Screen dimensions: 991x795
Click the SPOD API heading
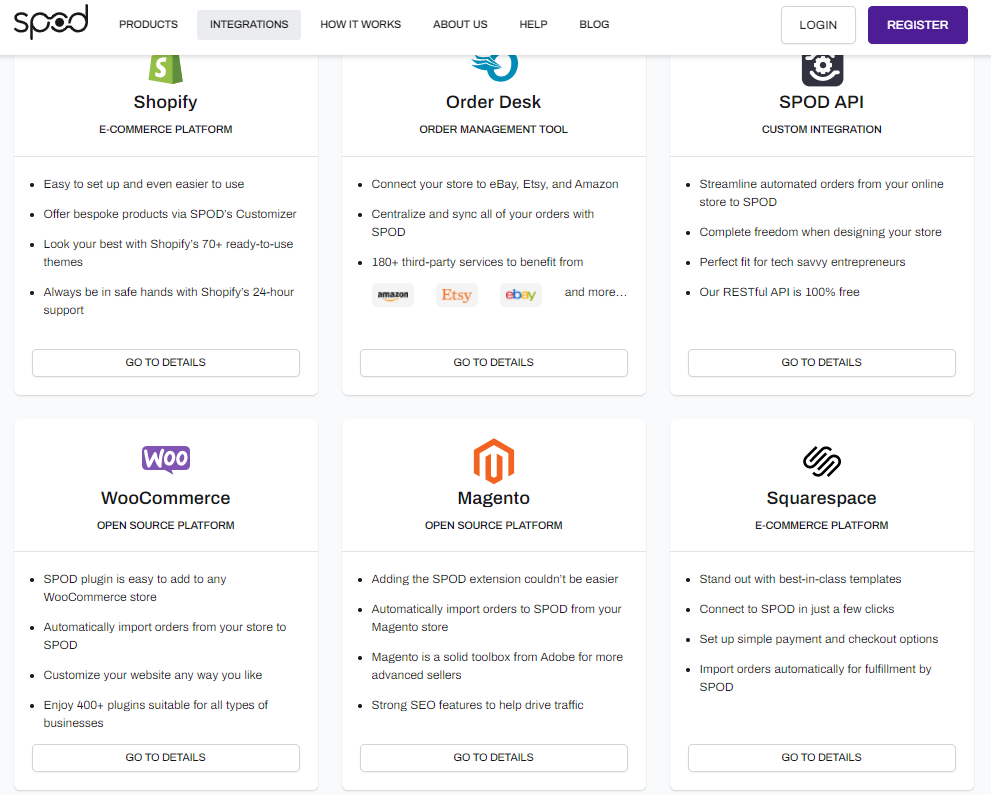[822, 102]
